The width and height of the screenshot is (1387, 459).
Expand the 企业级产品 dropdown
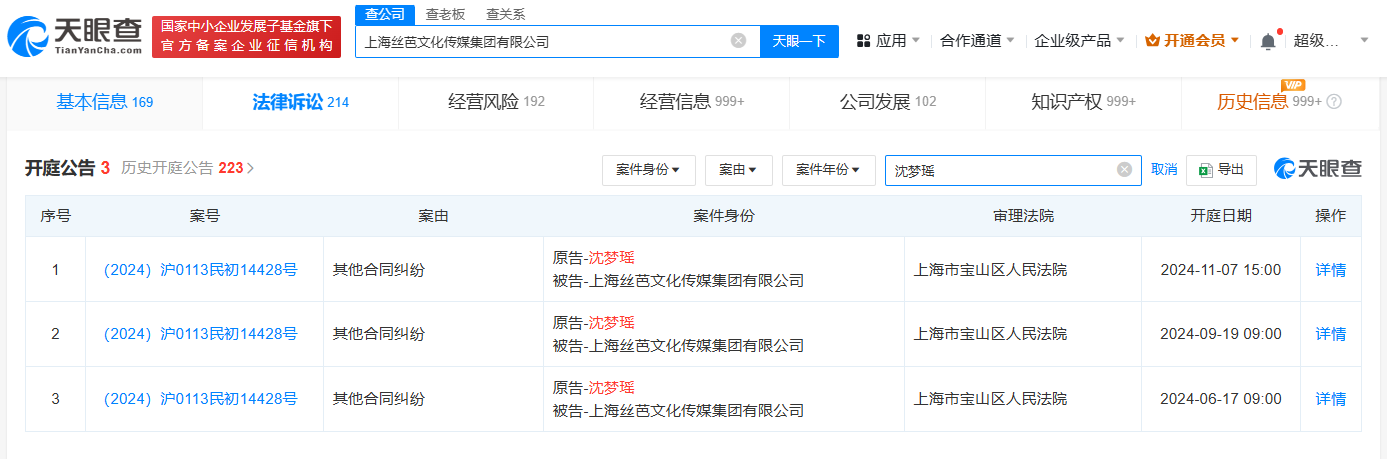pyautogui.click(x=1079, y=41)
